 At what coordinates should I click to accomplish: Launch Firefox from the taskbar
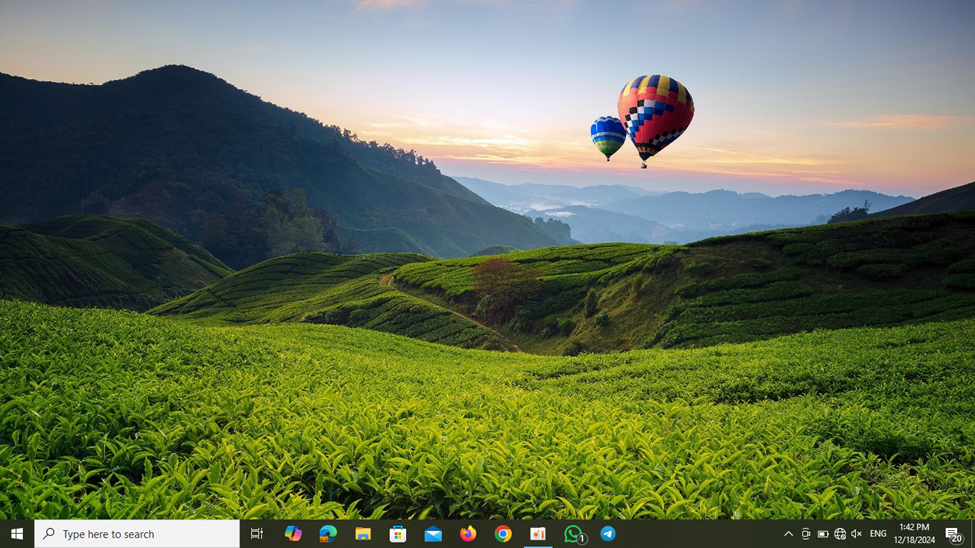coord(468,534)
